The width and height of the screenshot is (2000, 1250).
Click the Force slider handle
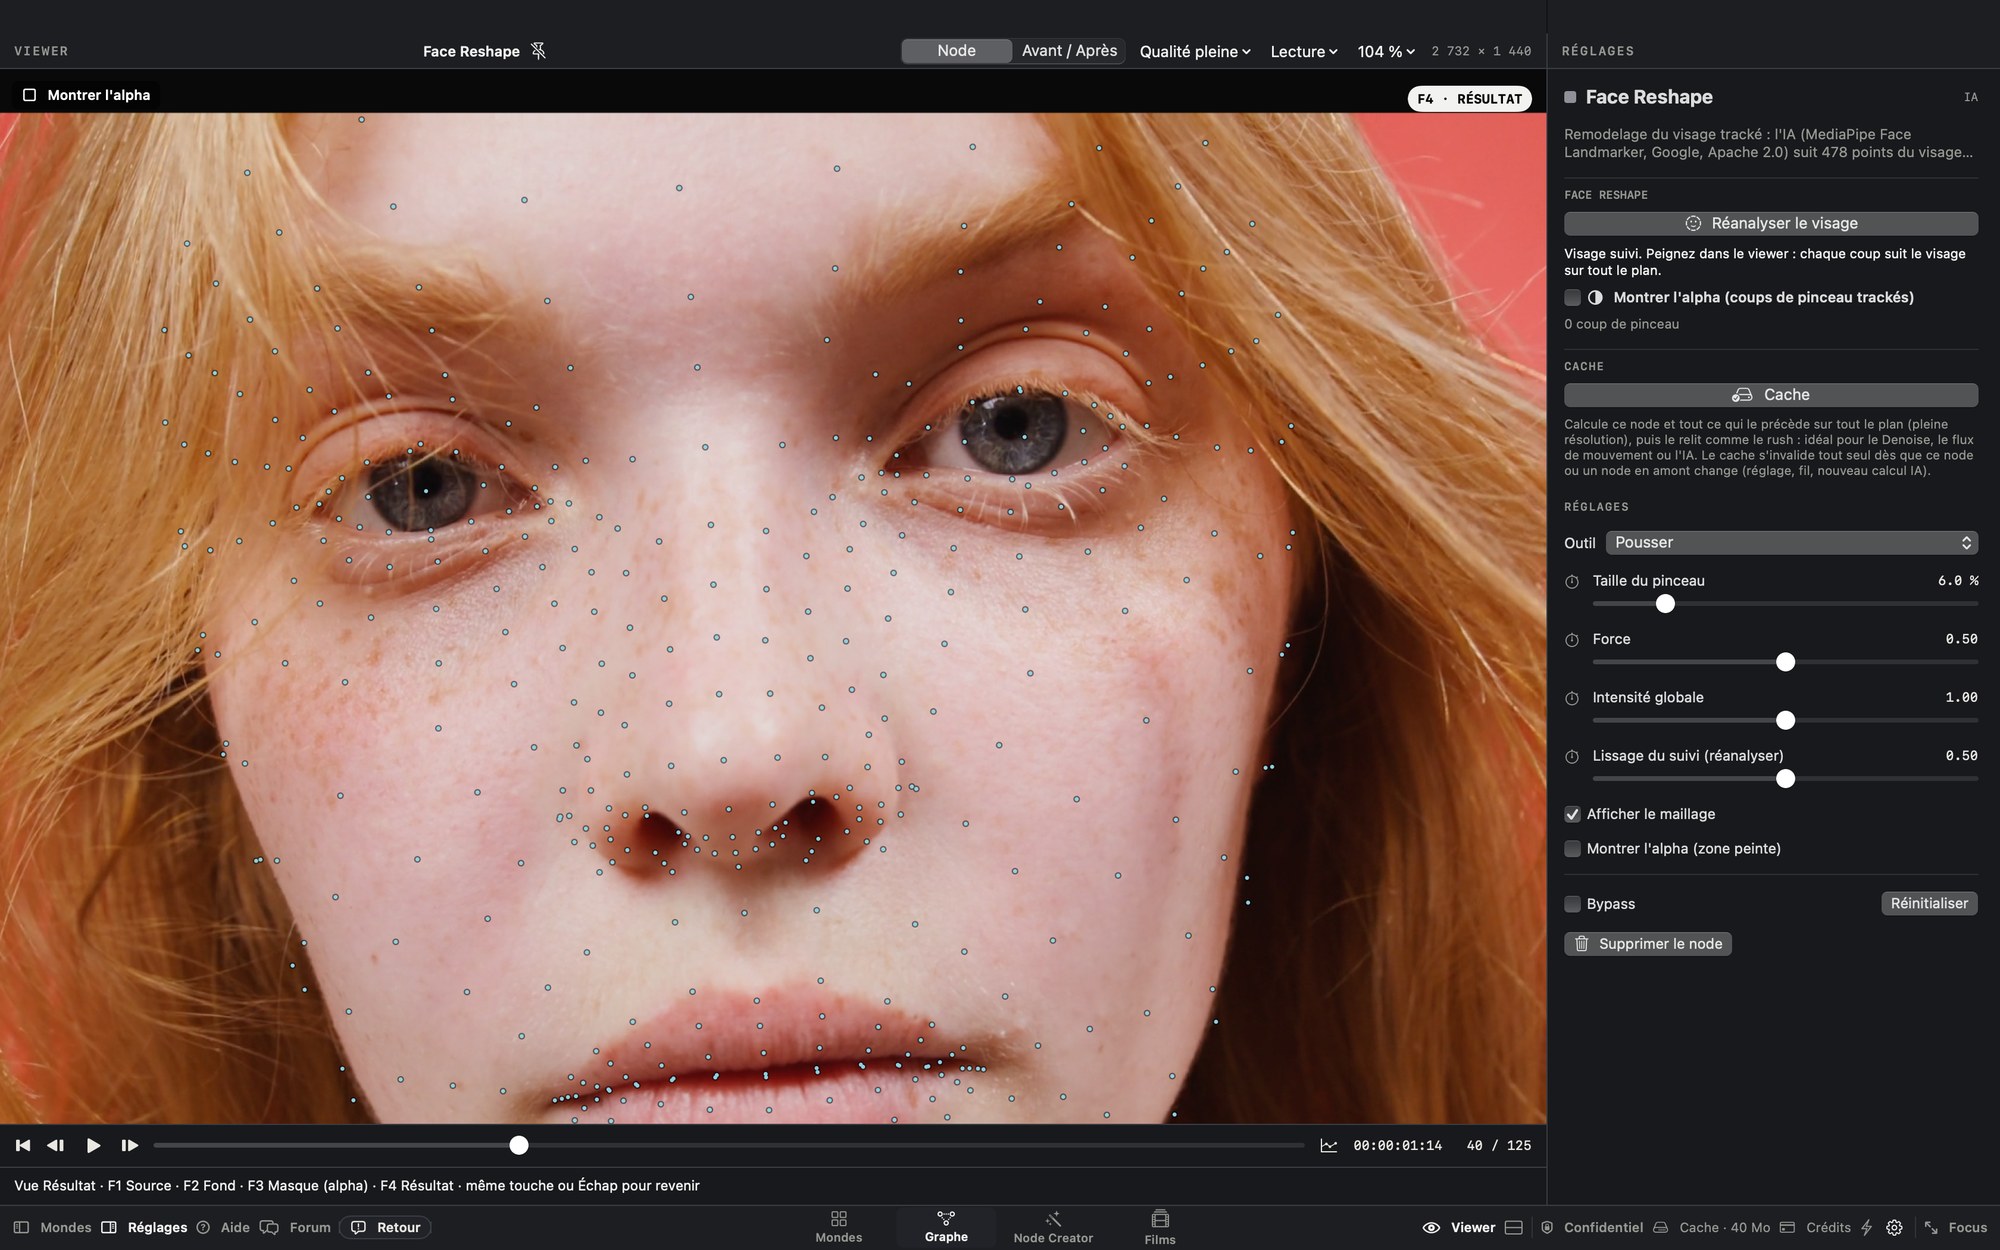click(1785, 662)
